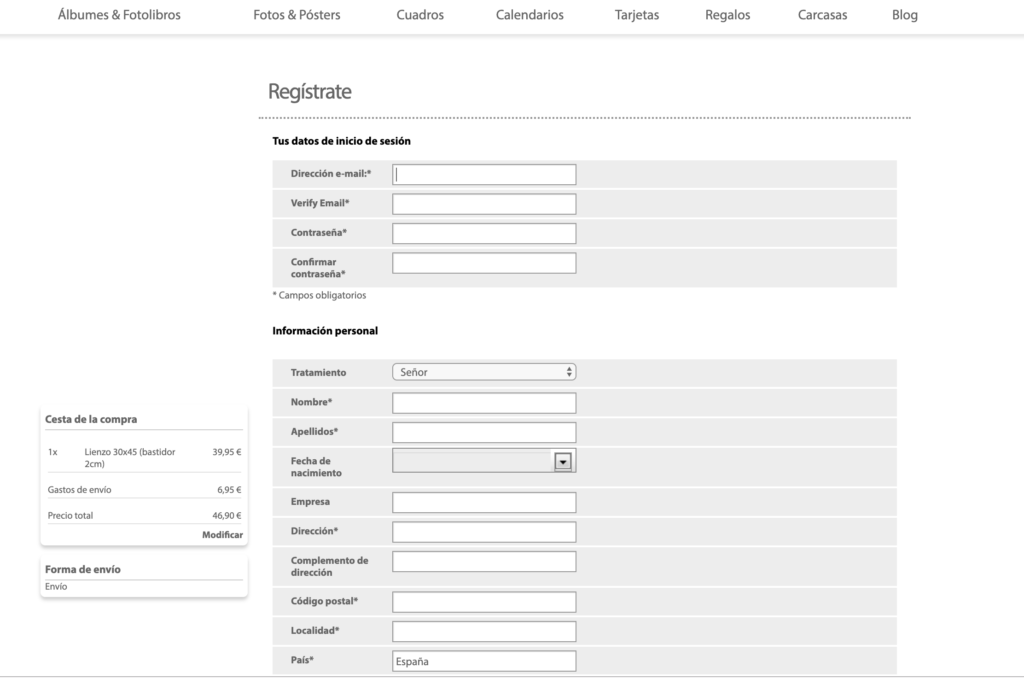Open the Carcasas category

click(822, 14)
